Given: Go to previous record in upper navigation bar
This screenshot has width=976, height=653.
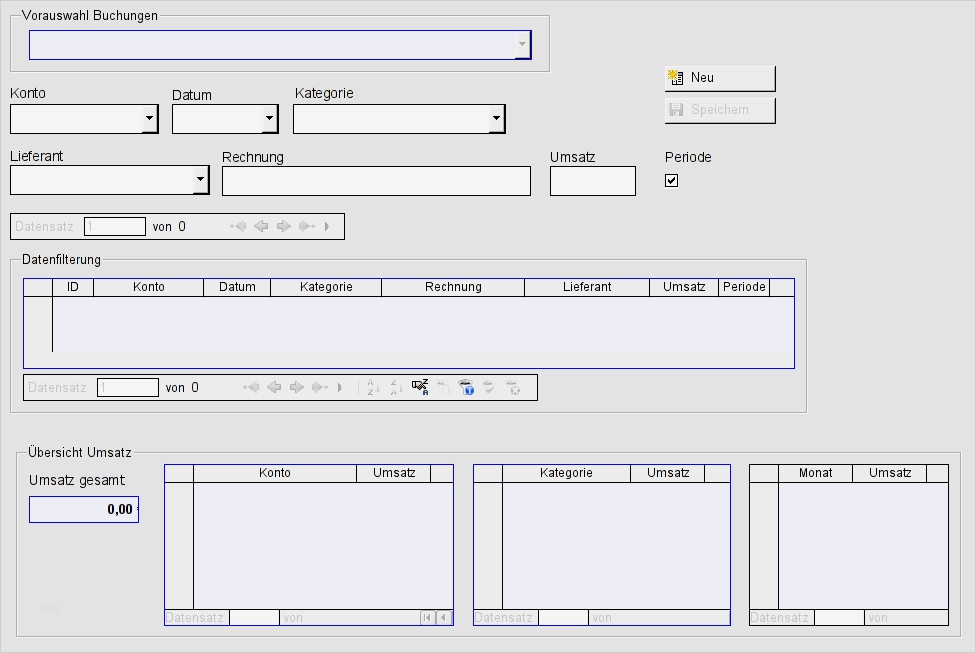Looking at the screenshot, I should click(261, 227).
